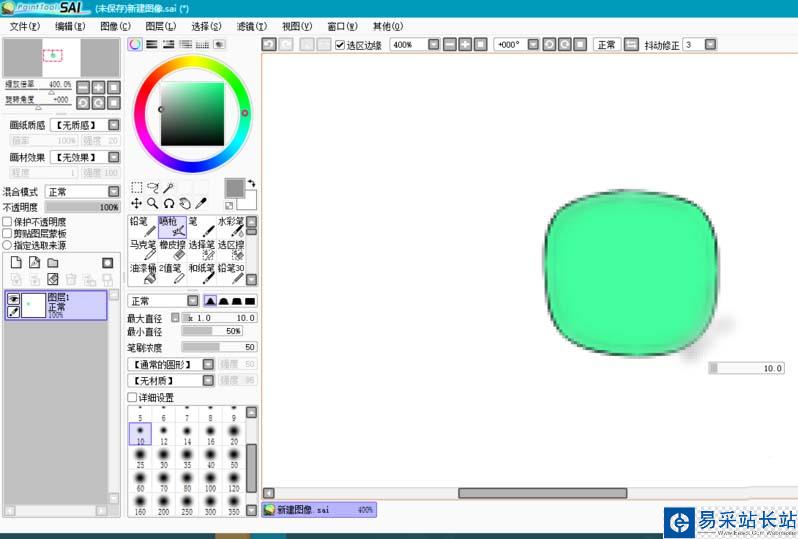Choose the magic wand tool
This screenshot has width=798, height=539.
click(x=168, y=187)
